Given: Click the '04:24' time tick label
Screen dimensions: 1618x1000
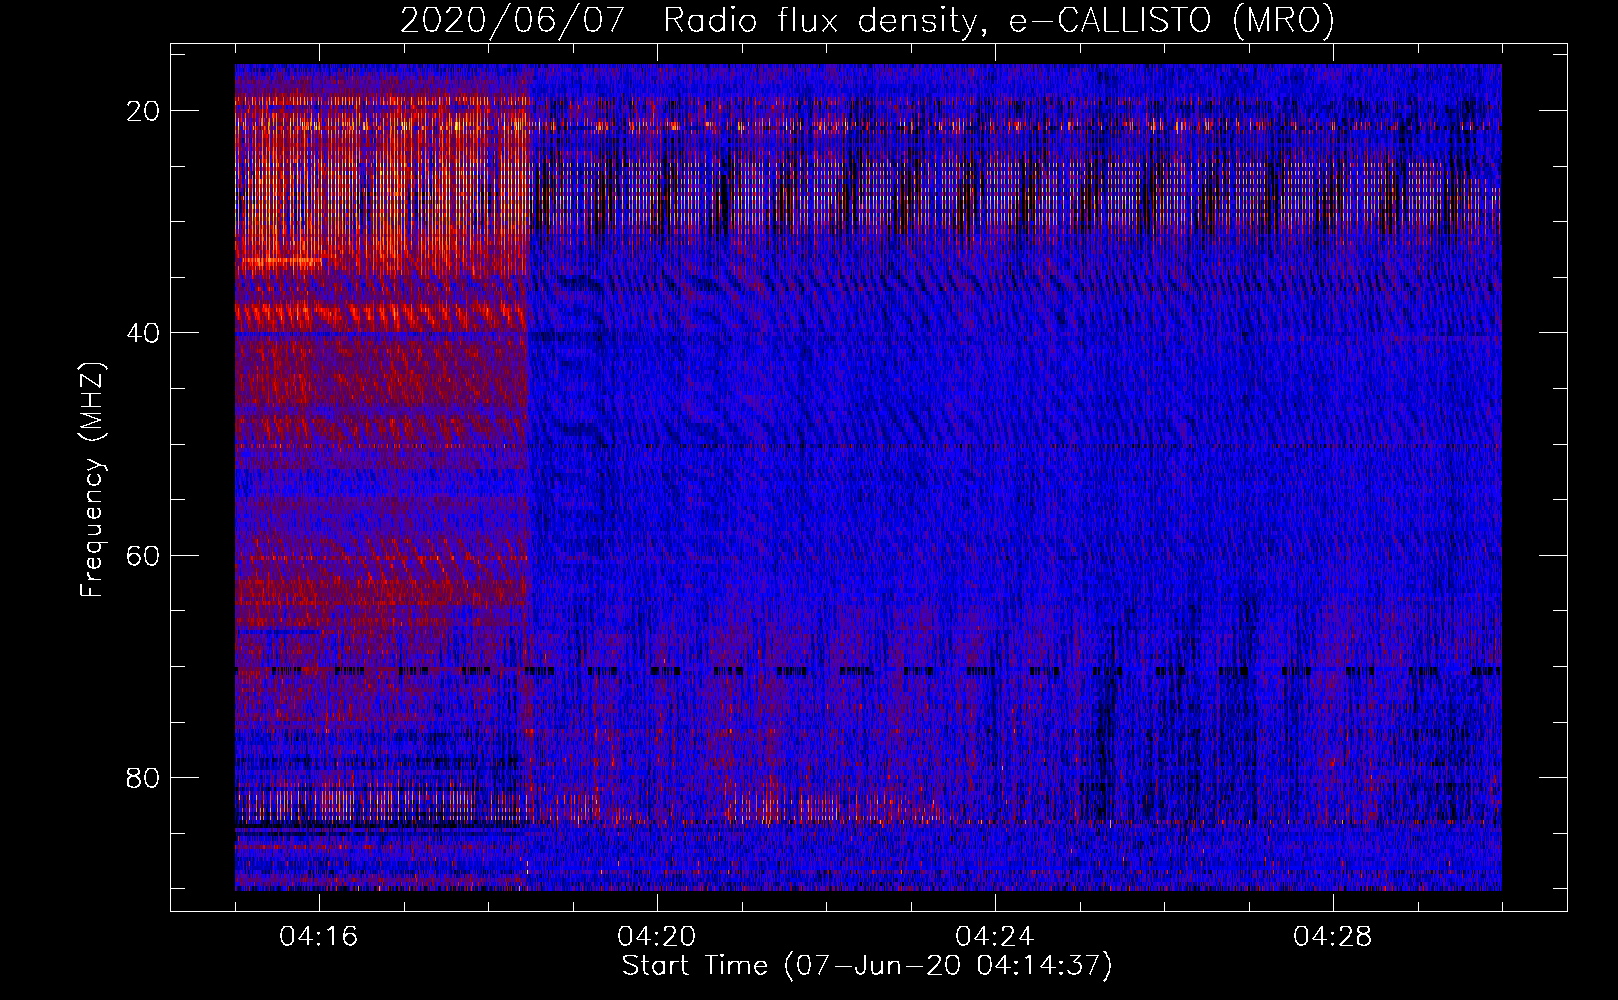Looking at the screenshot, I should 995,937.
